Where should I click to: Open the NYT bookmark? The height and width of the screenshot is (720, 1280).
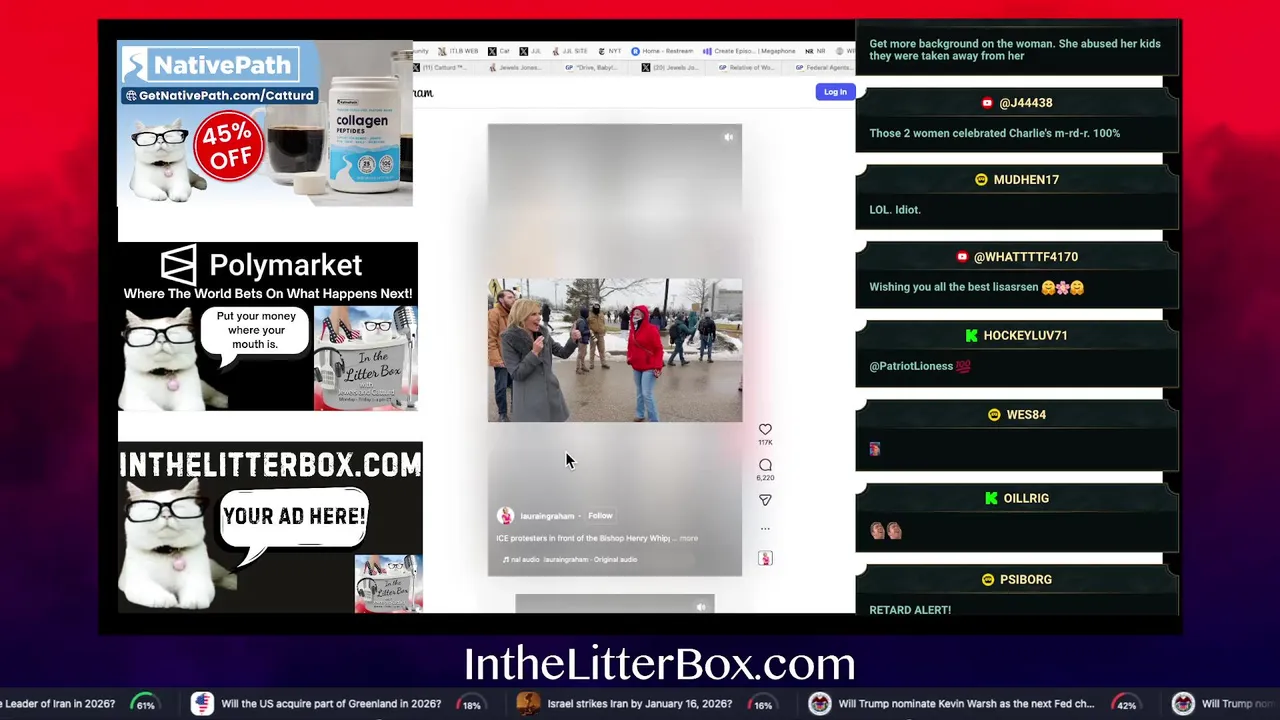pyautogui.click(x=609, y=51)
